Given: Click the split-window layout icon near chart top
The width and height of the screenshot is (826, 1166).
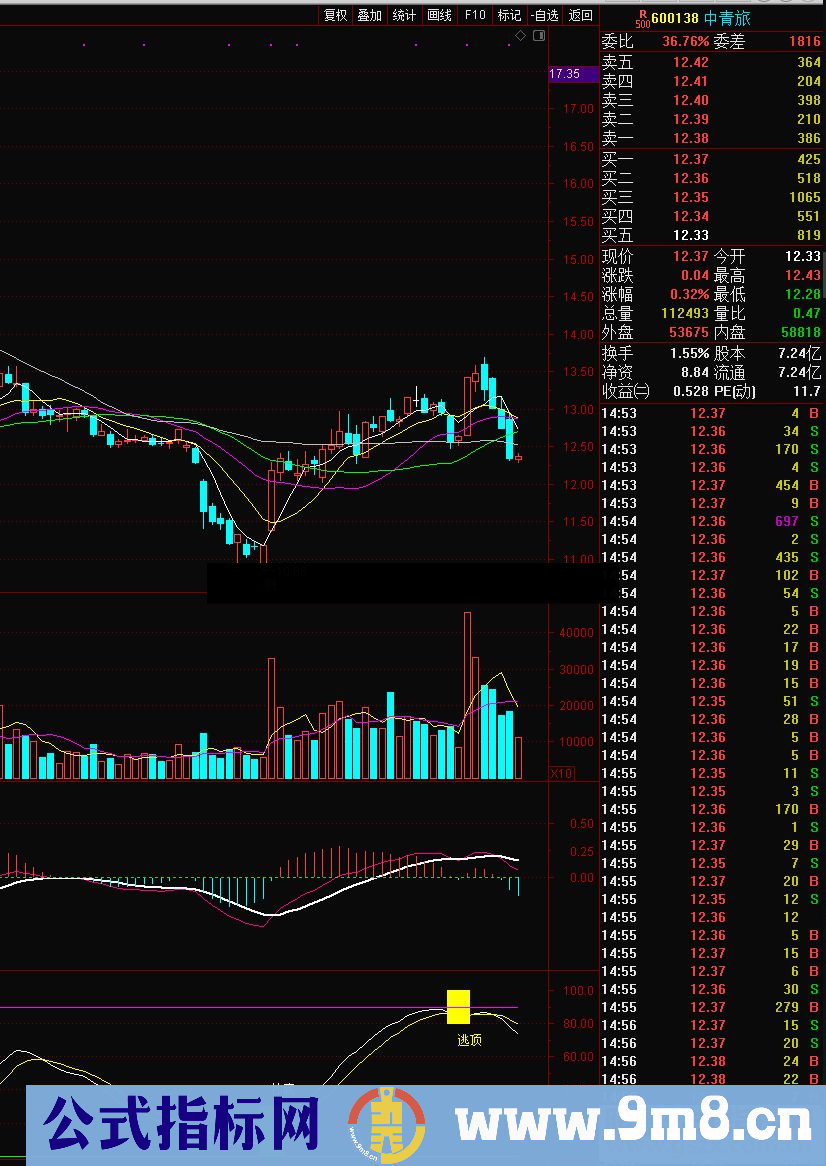Looking at the screenshot, I should click(540, 34).
